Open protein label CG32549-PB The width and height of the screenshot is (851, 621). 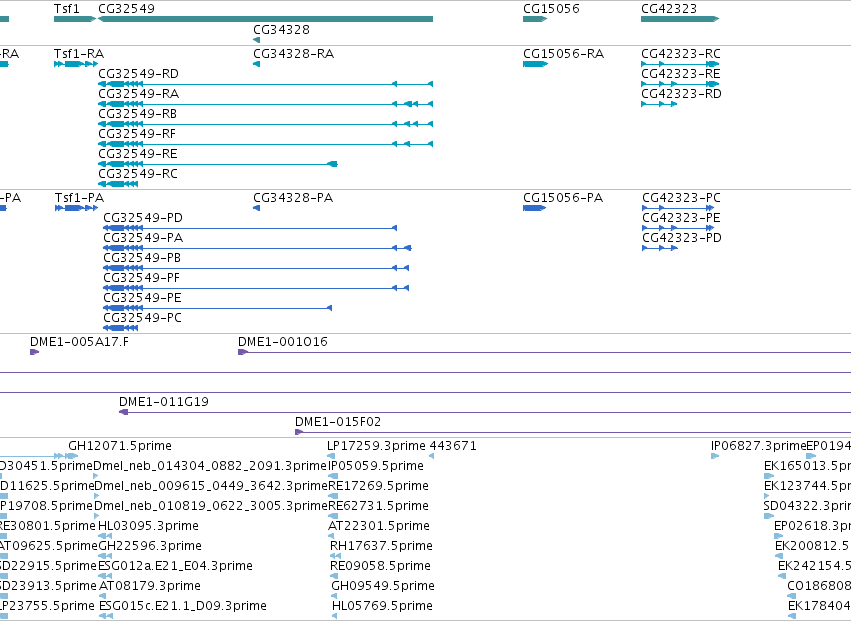pos(142,258)
